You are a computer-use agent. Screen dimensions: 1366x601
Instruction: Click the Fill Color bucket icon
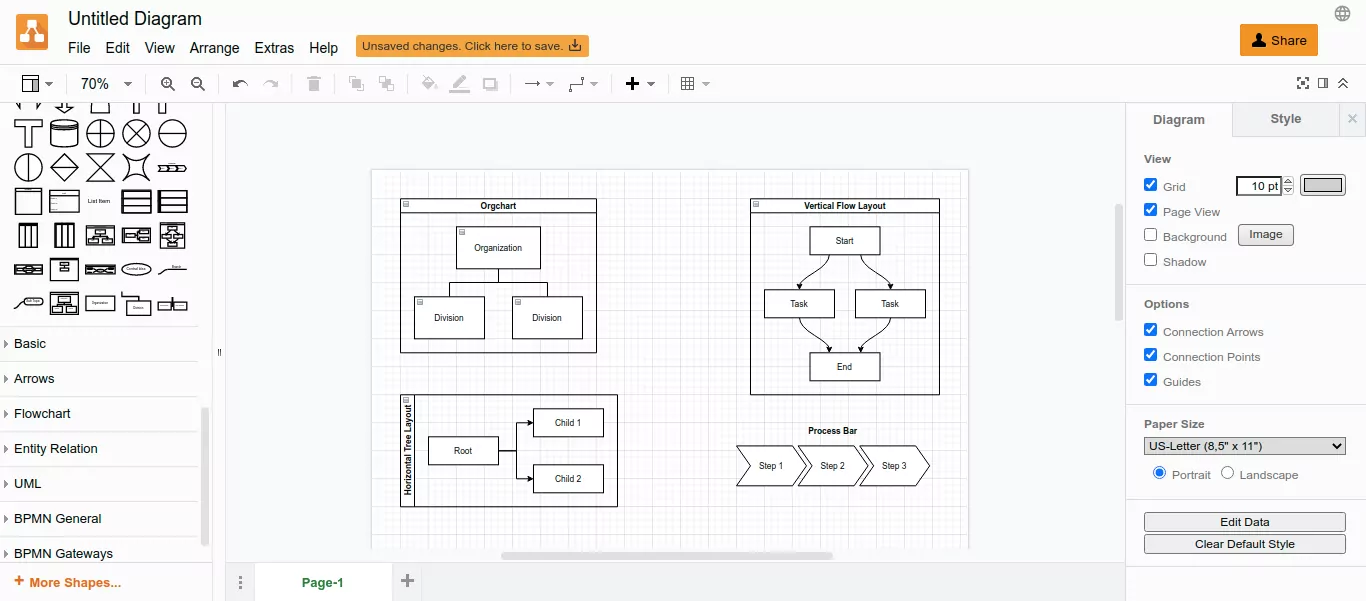[x=429, y=85]
